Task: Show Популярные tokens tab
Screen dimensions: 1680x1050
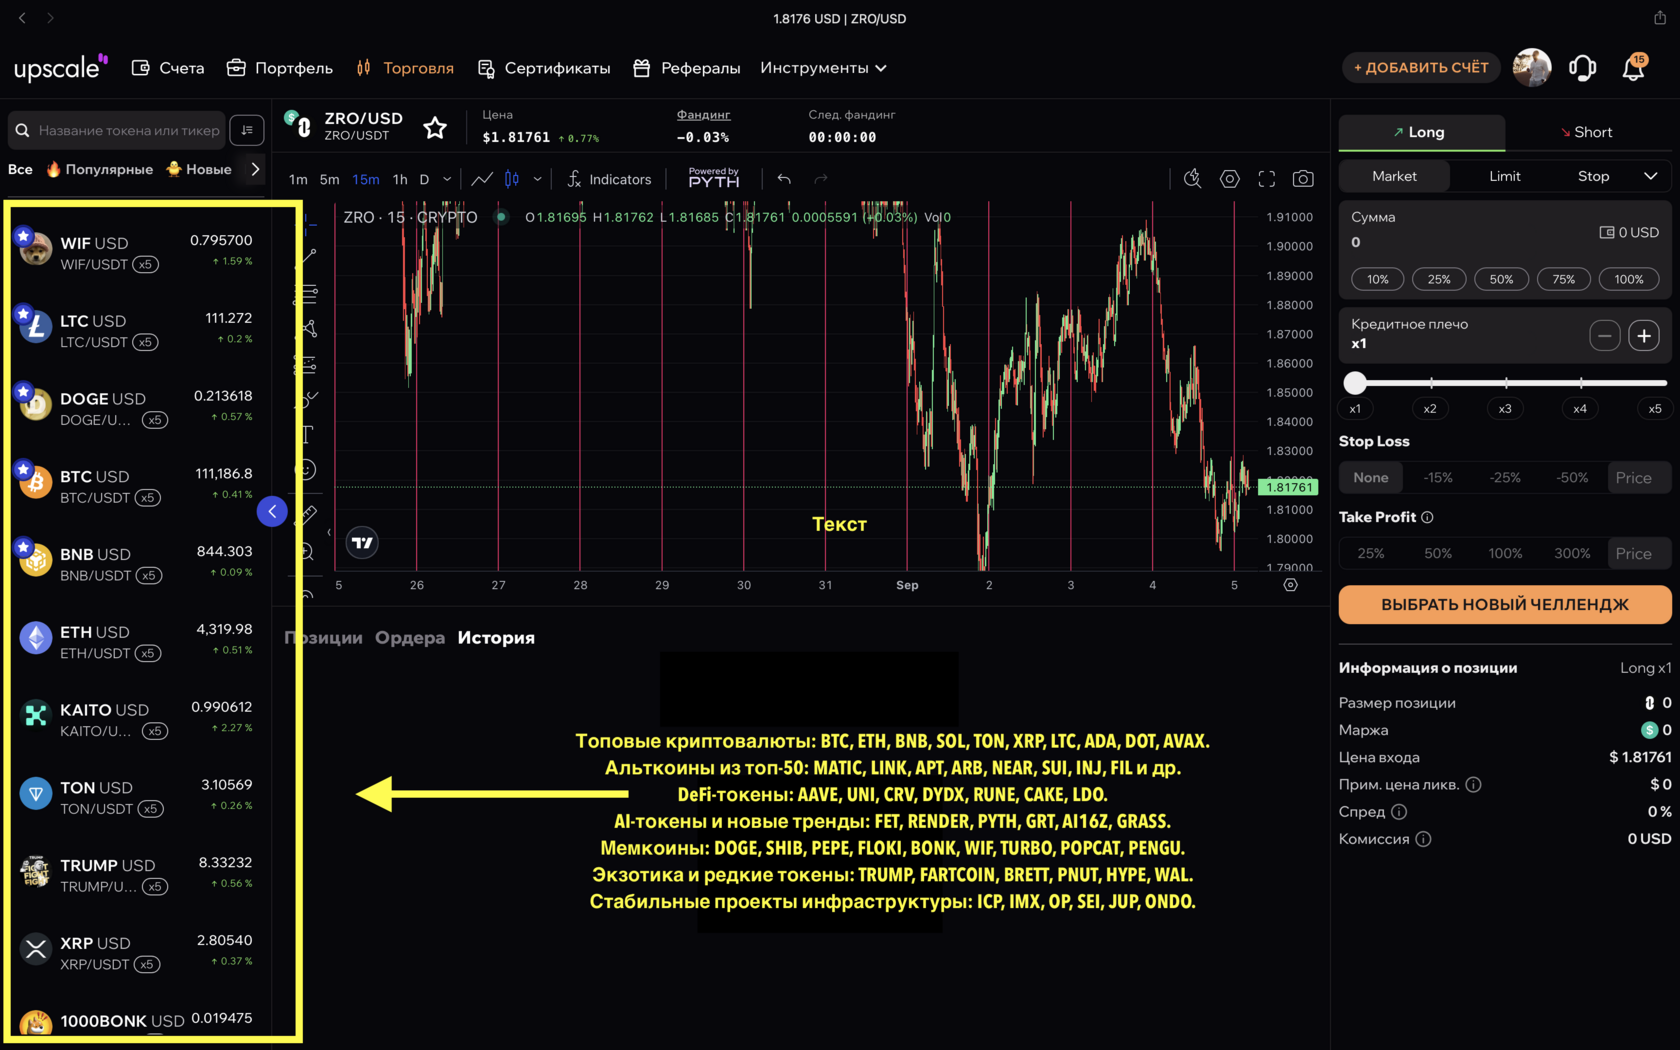Action: tap(100, 169)
